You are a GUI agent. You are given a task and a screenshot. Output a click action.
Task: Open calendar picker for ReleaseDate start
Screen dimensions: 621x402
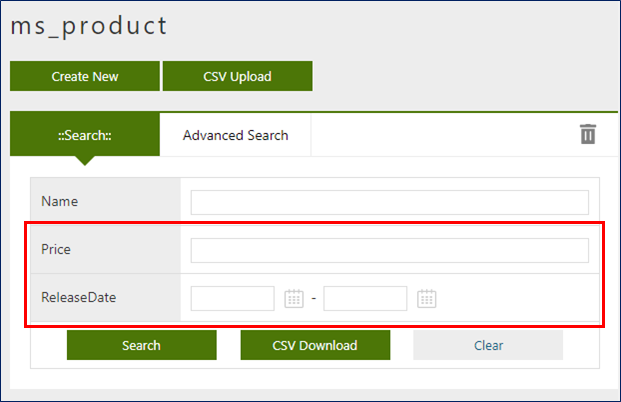tap(294, 299)
